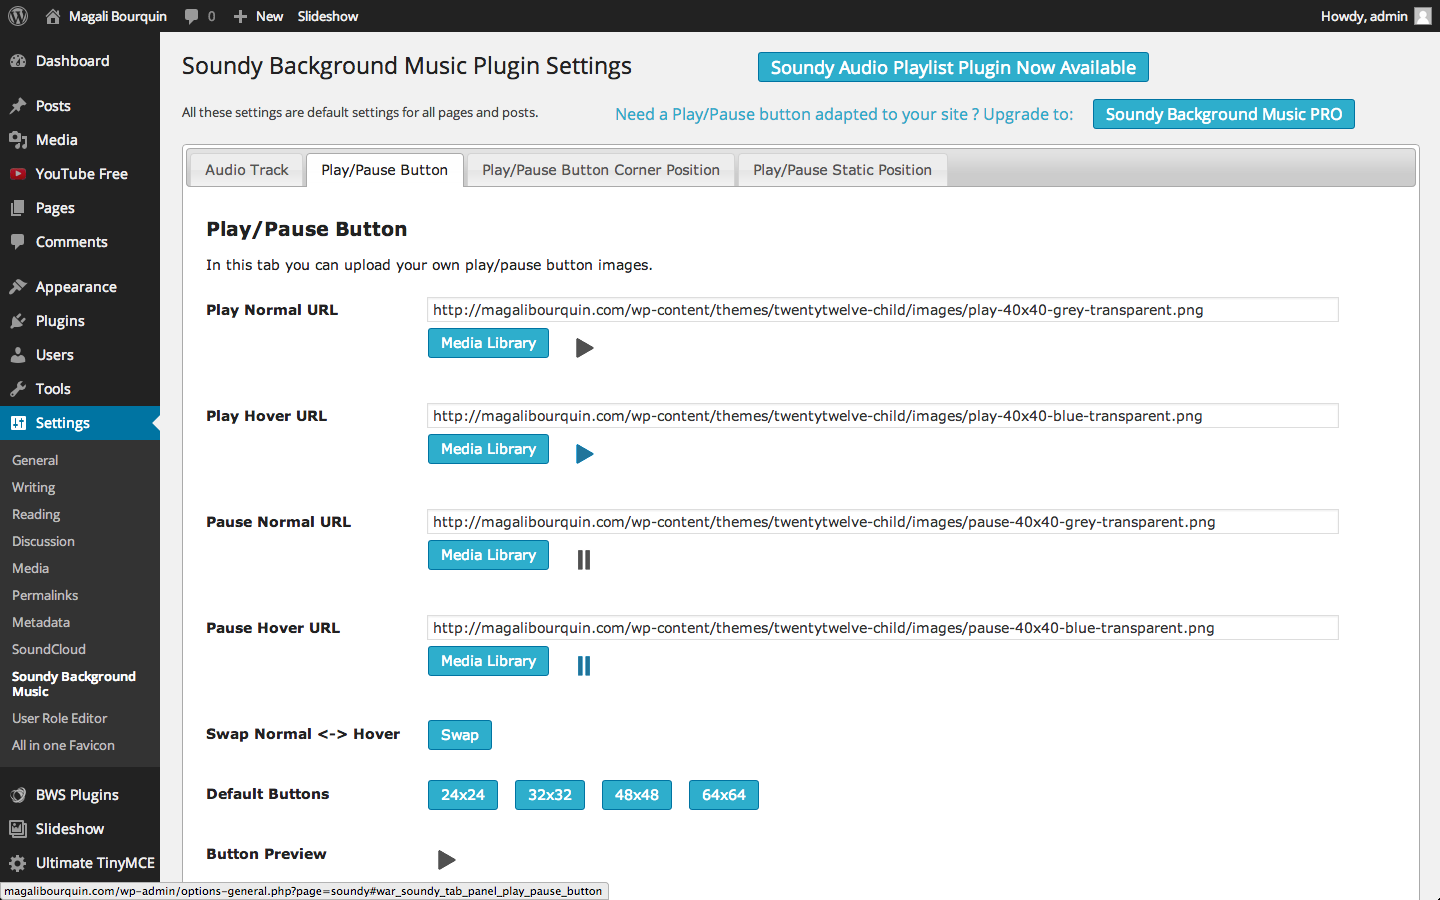Viewport: 1440px width, 900px height.
Task: Open the comments bubble icon in admin bar
Action: (191, 16)
